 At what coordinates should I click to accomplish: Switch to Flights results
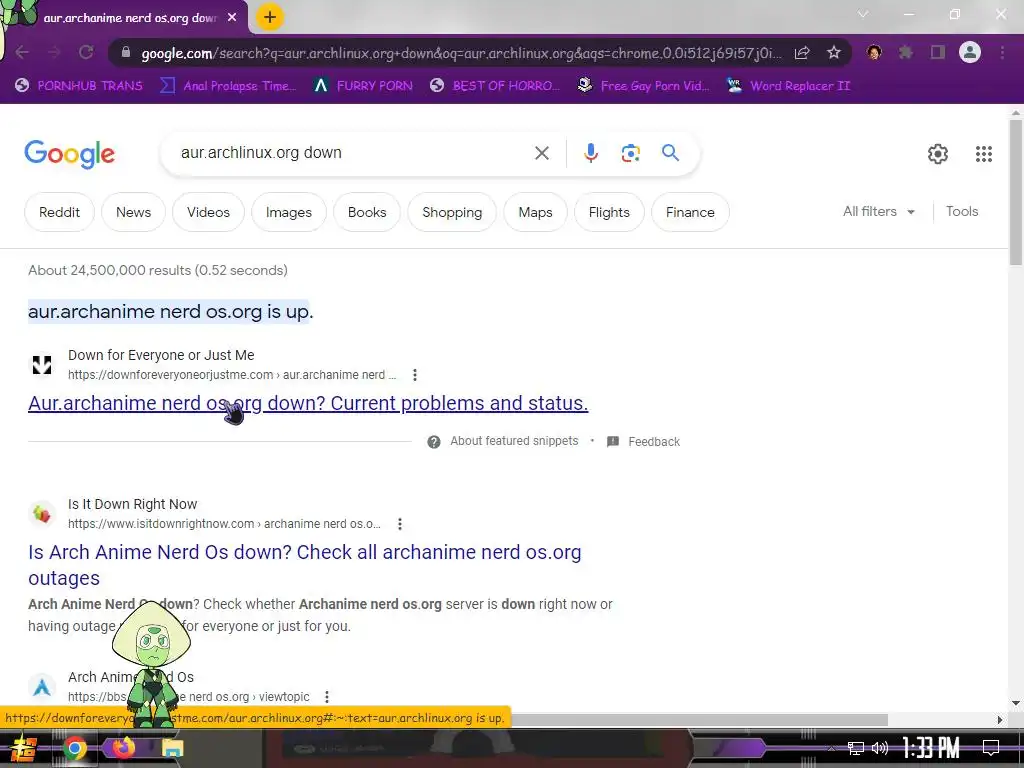609,212
